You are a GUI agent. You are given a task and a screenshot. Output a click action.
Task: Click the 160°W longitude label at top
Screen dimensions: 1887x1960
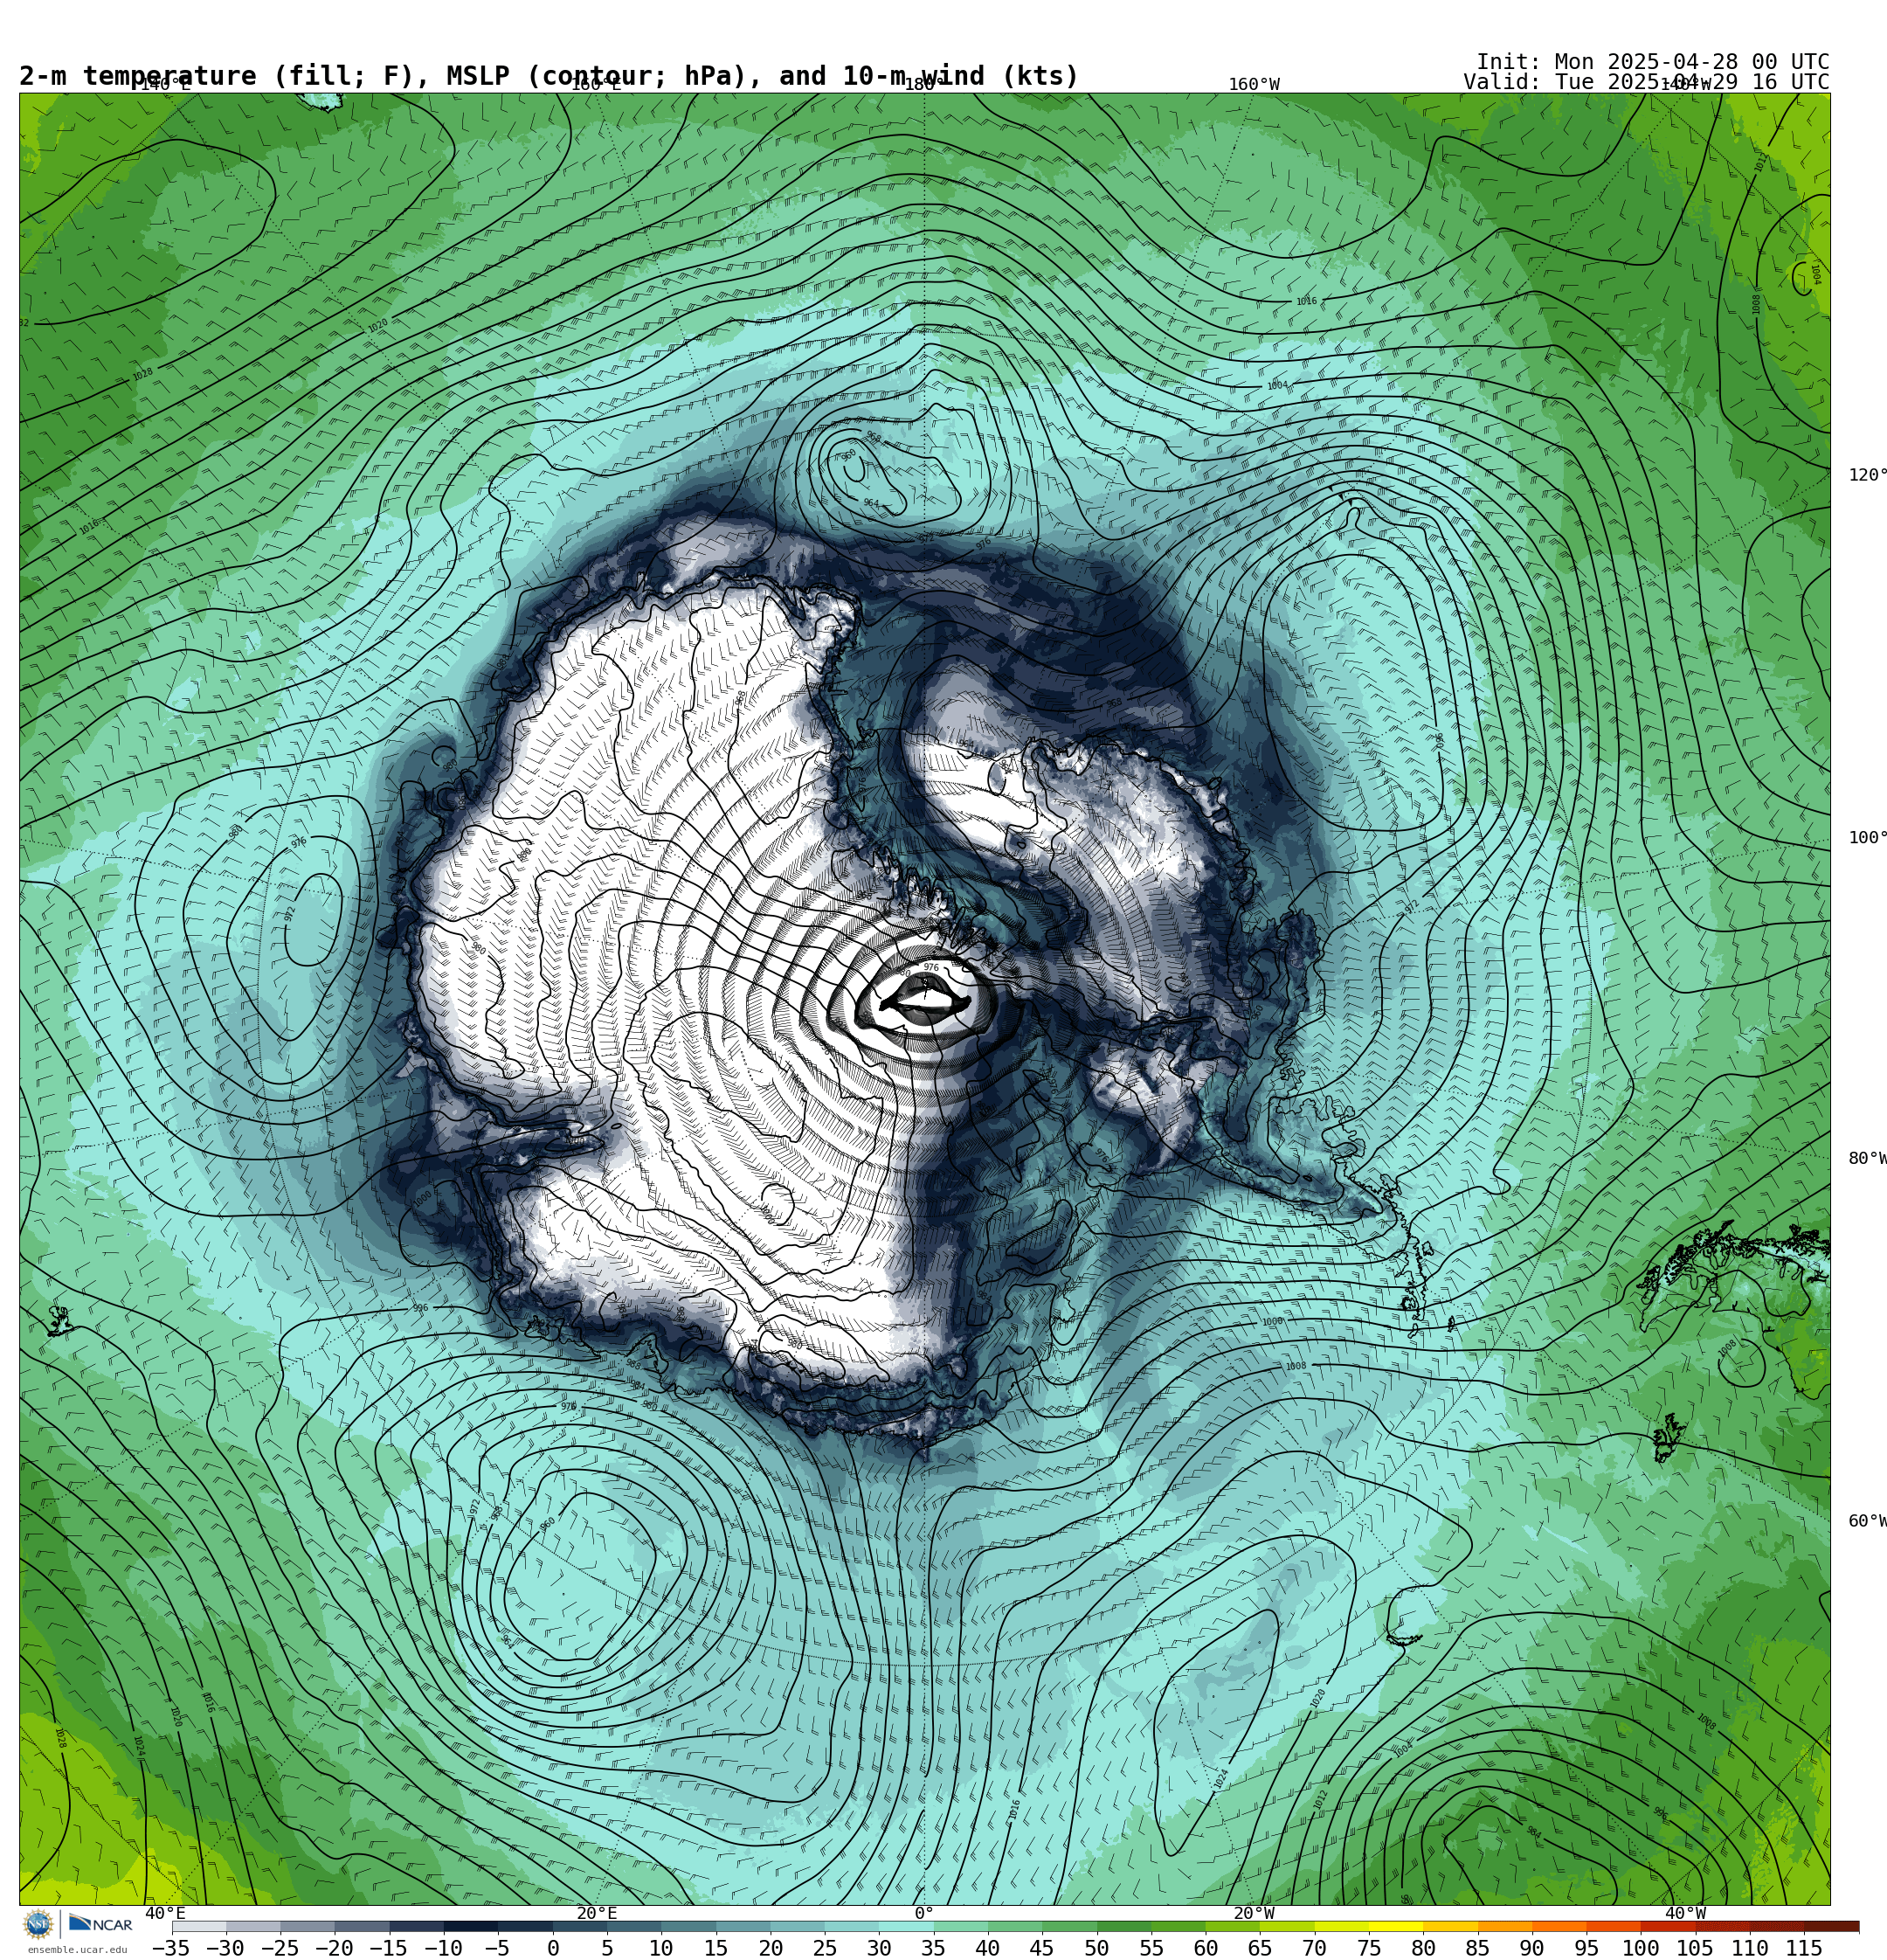pyautogui.click(x=1254, y=84)
